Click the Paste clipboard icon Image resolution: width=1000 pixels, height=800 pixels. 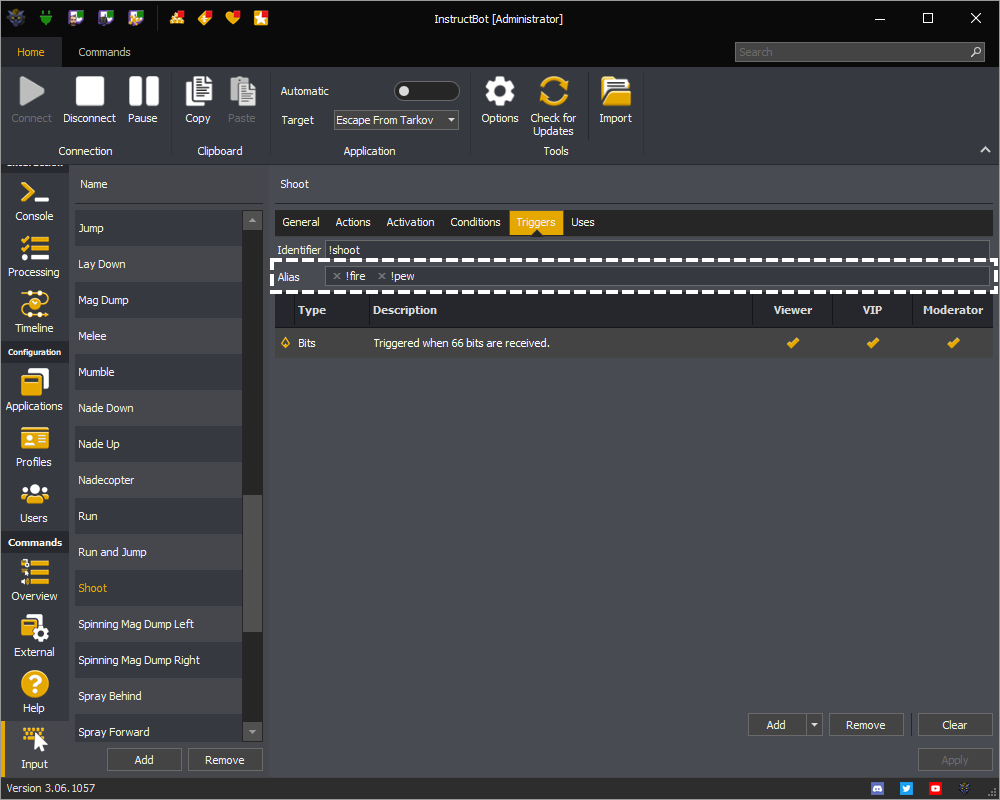pyautogui.click(x=242, y=91)
